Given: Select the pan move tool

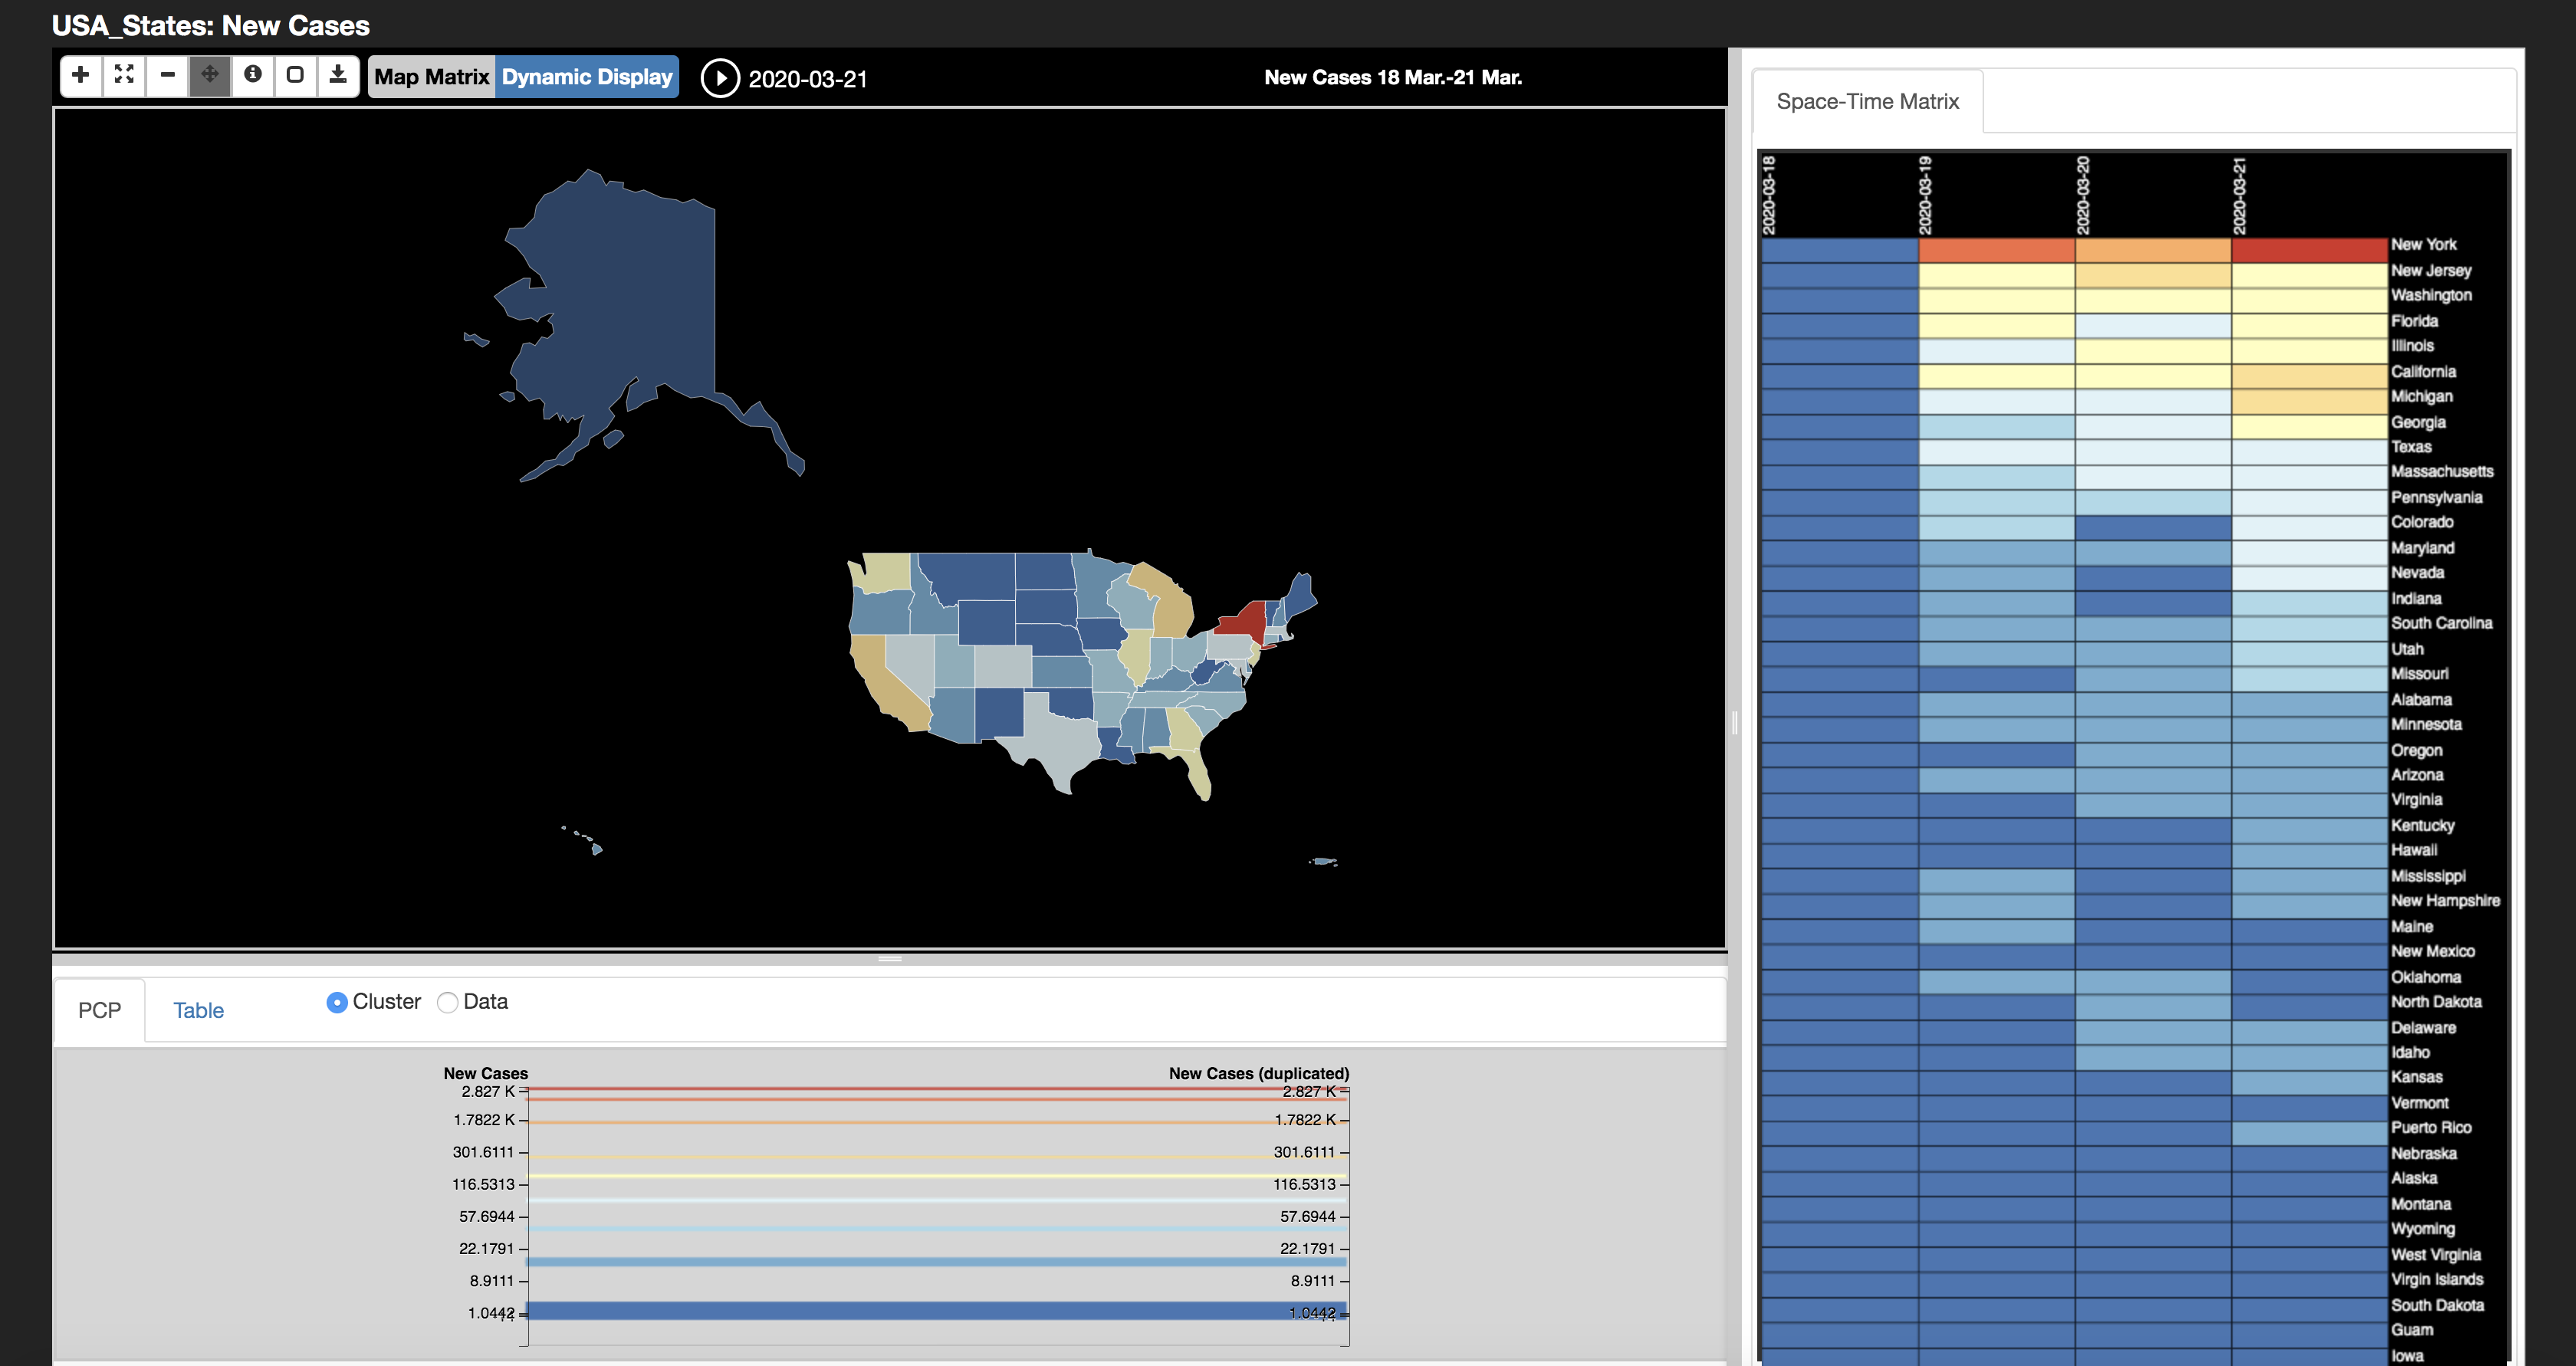Looking at the screenshot, I should [x=210, y=75].
